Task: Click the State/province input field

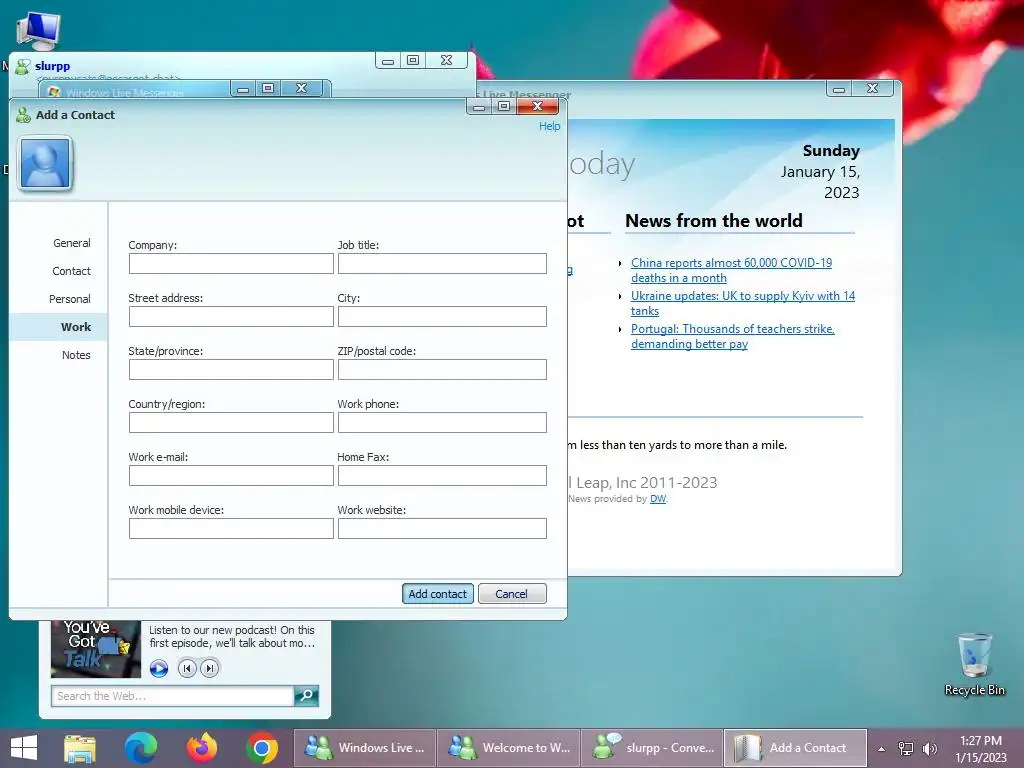Action: coord(231,370)
